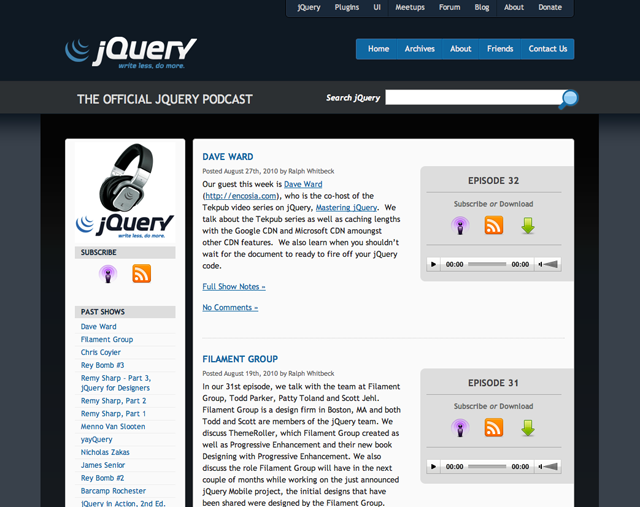Select Remy Sharp, Part 1 in Past Shows

click(113, 414)
